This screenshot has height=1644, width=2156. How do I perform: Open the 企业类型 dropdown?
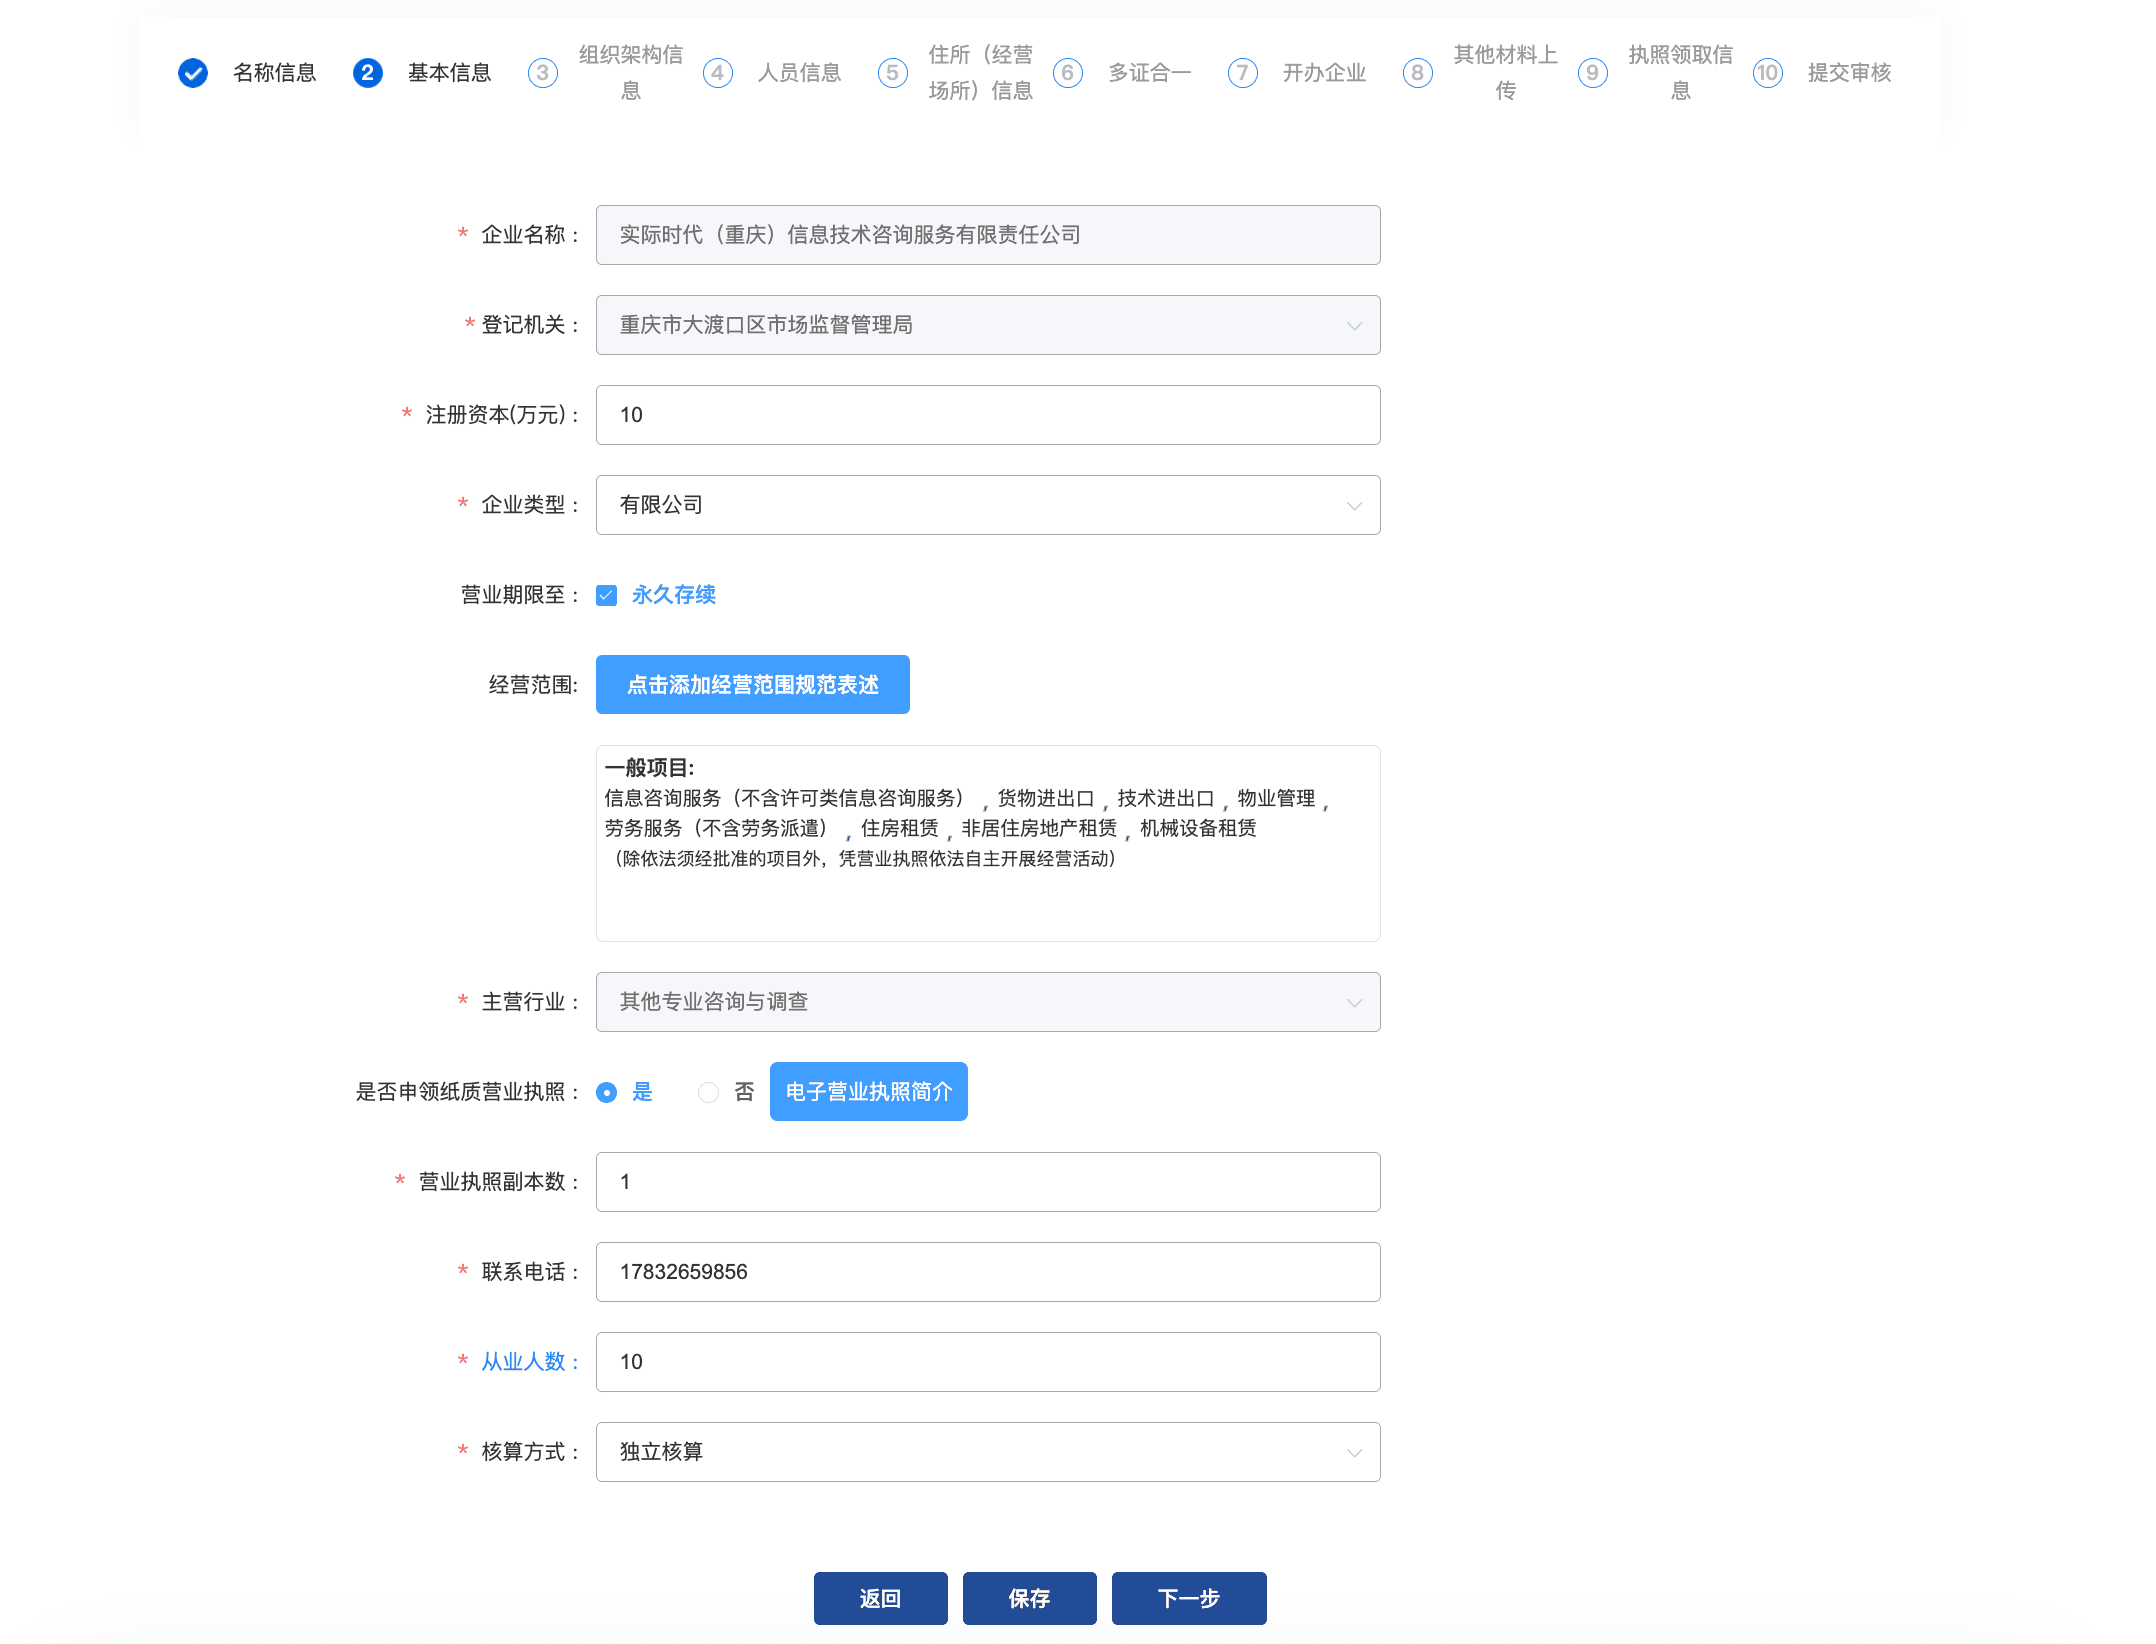987,505
